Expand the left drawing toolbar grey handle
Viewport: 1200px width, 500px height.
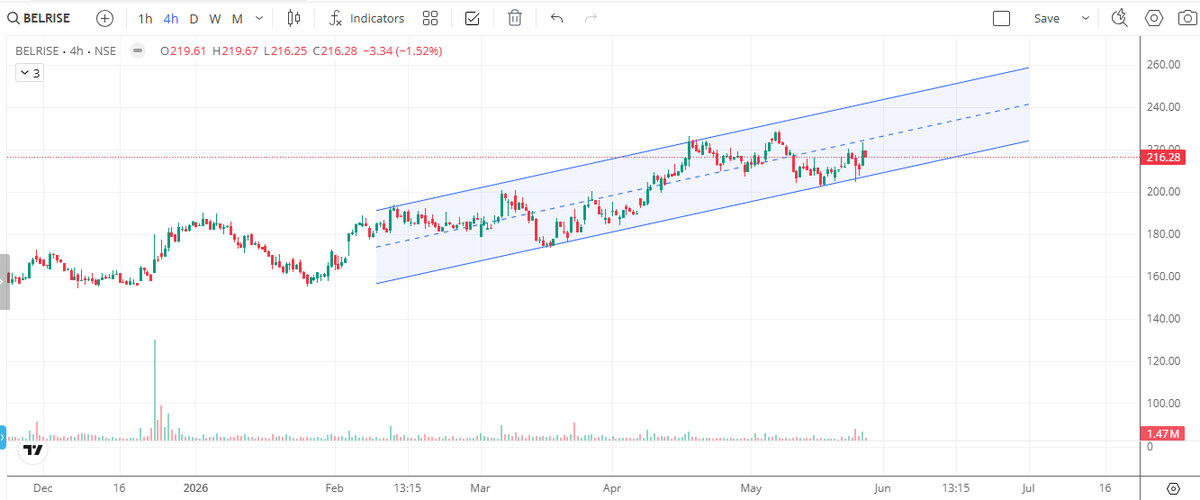point(4,282)
